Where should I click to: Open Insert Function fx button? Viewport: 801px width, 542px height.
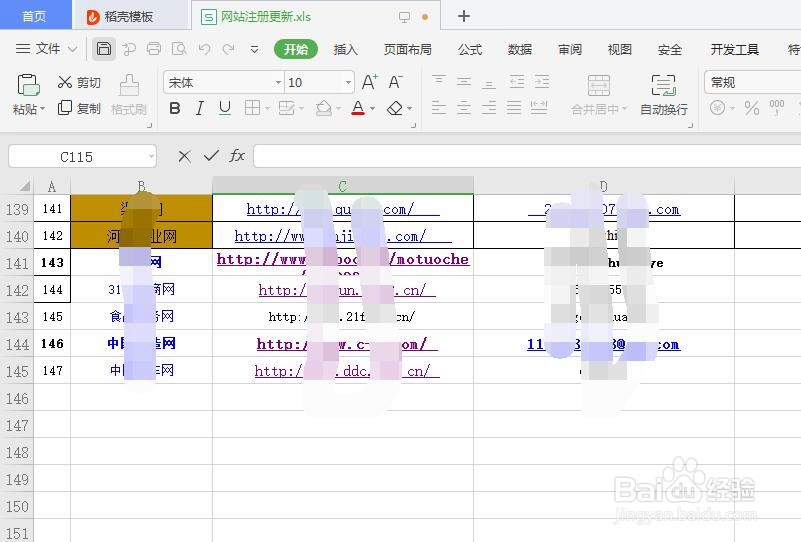coord(237,156)
